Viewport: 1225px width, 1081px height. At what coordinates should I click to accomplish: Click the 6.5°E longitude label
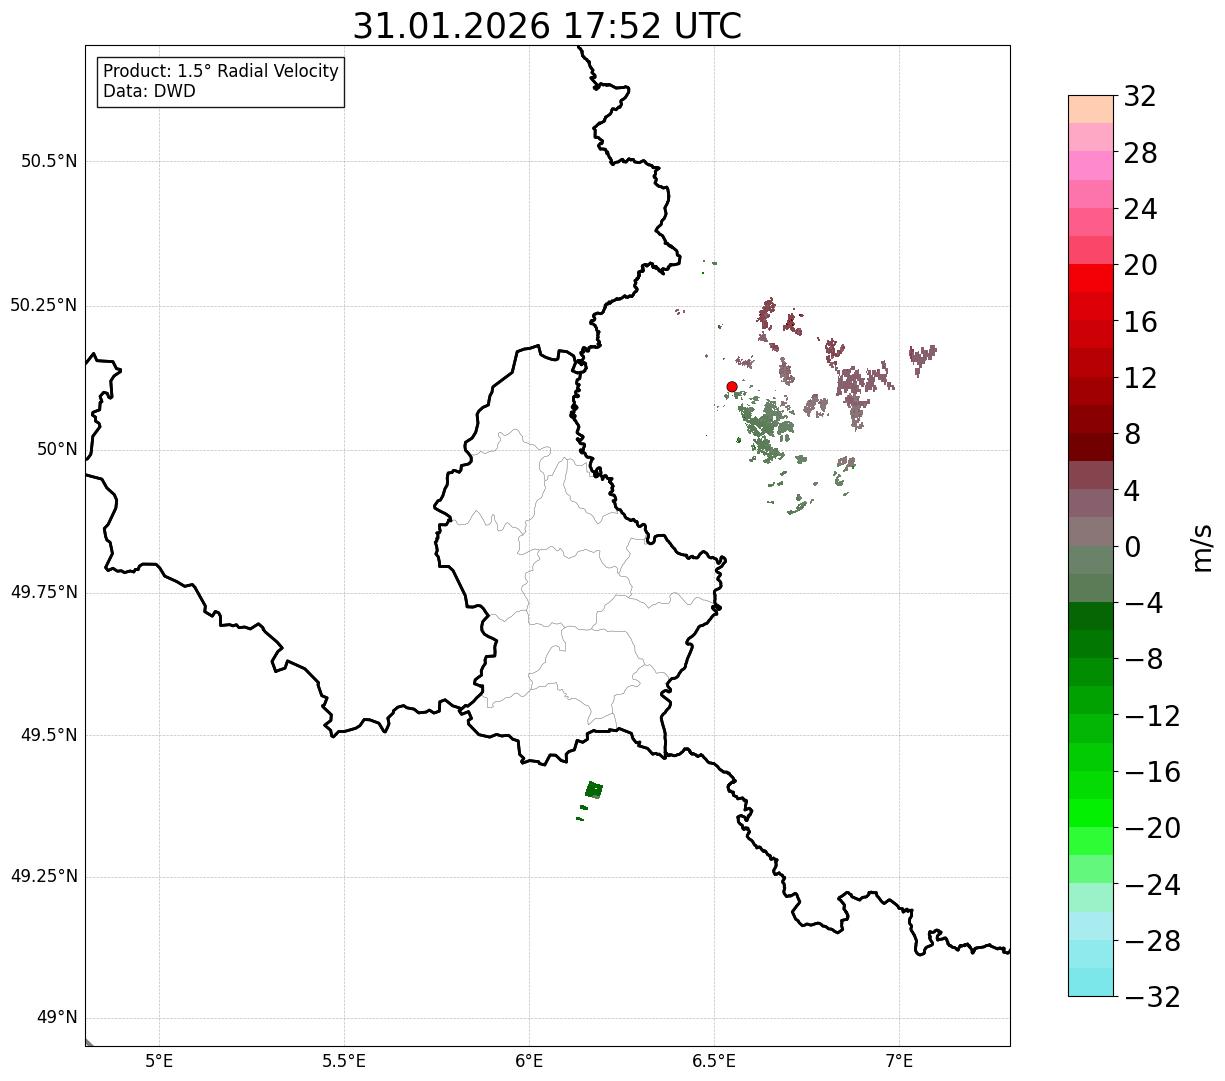pos(715,1061)
